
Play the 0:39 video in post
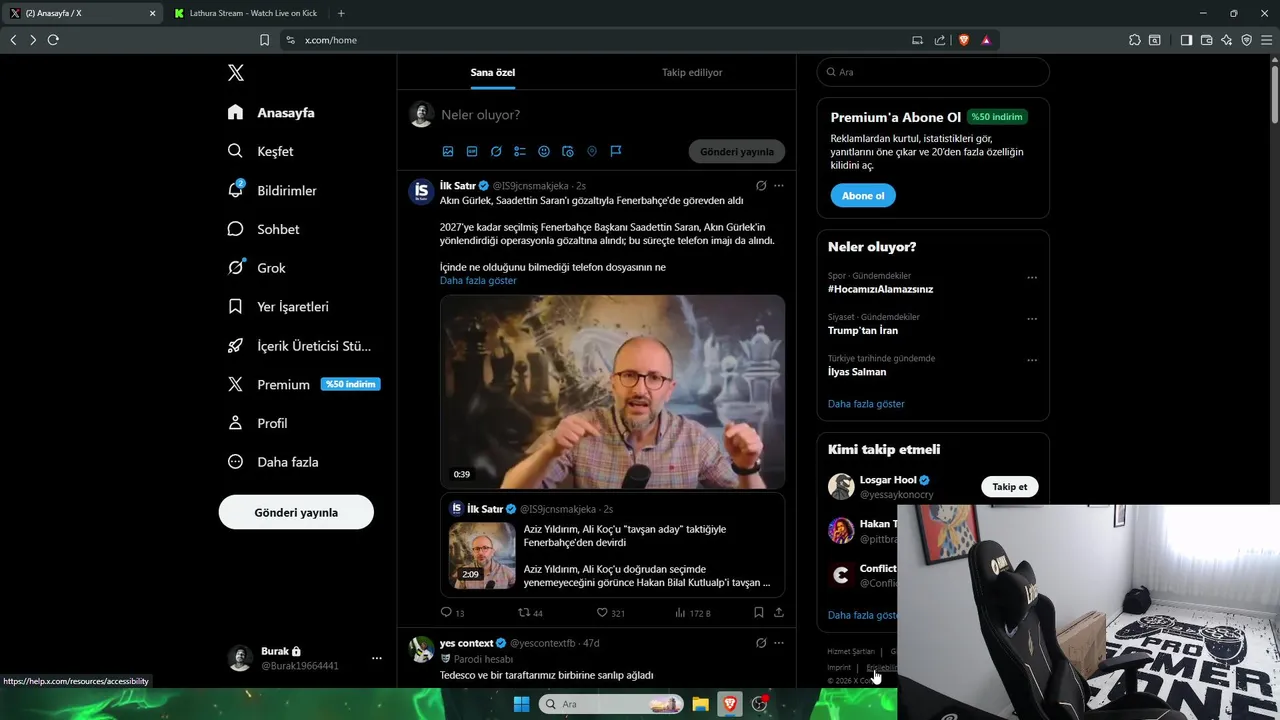[x=612, y=391]
